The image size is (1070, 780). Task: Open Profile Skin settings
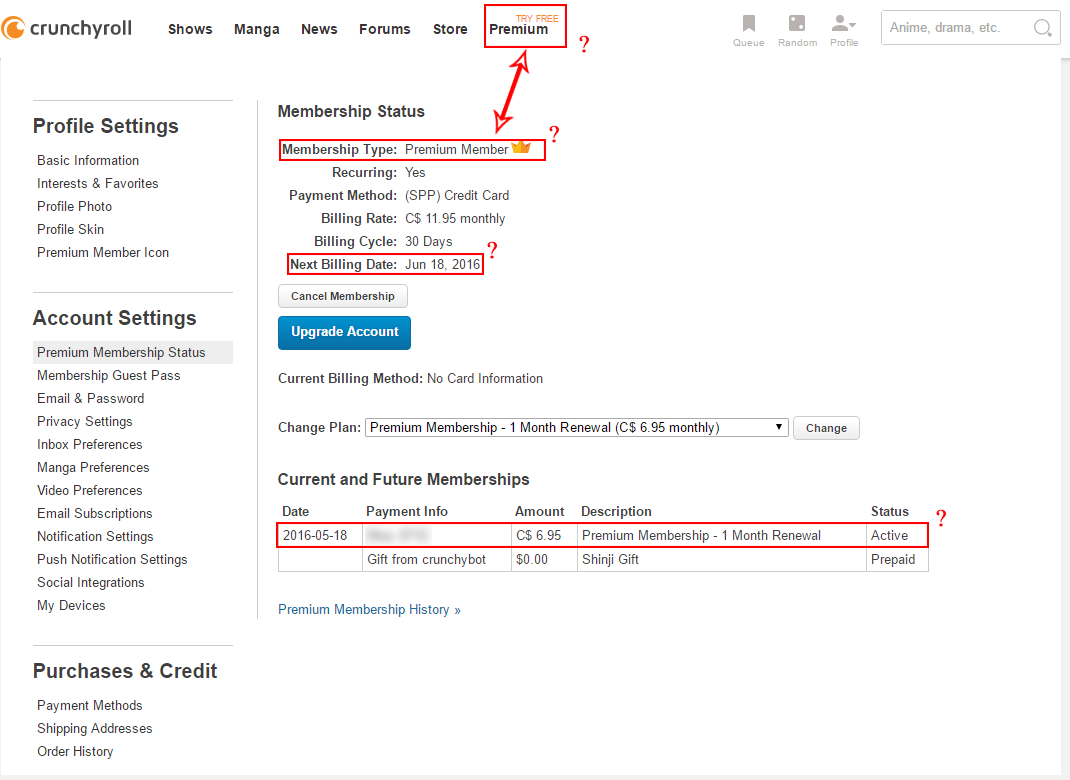70,229
